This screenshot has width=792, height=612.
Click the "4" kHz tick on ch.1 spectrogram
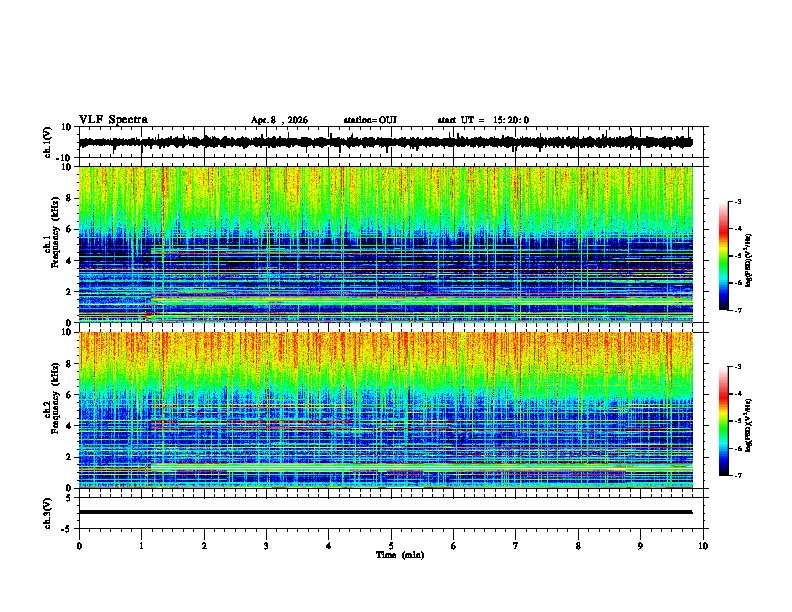click(x=69, y=261)
